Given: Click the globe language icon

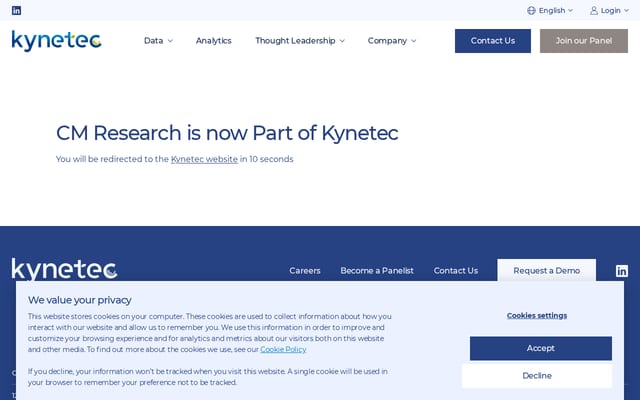Looking at the screenshot, I should pyautogui.click(x=531, y=11).
